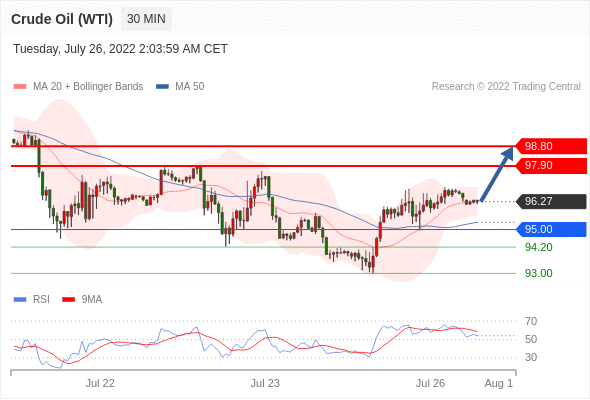Click the green 94.20 support level
Screen dimensions: 590x400
pos(538,247)
